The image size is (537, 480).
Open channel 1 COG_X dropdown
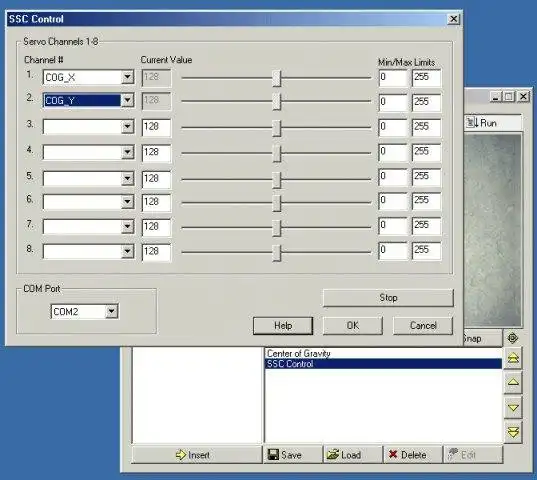click(127, 77)
